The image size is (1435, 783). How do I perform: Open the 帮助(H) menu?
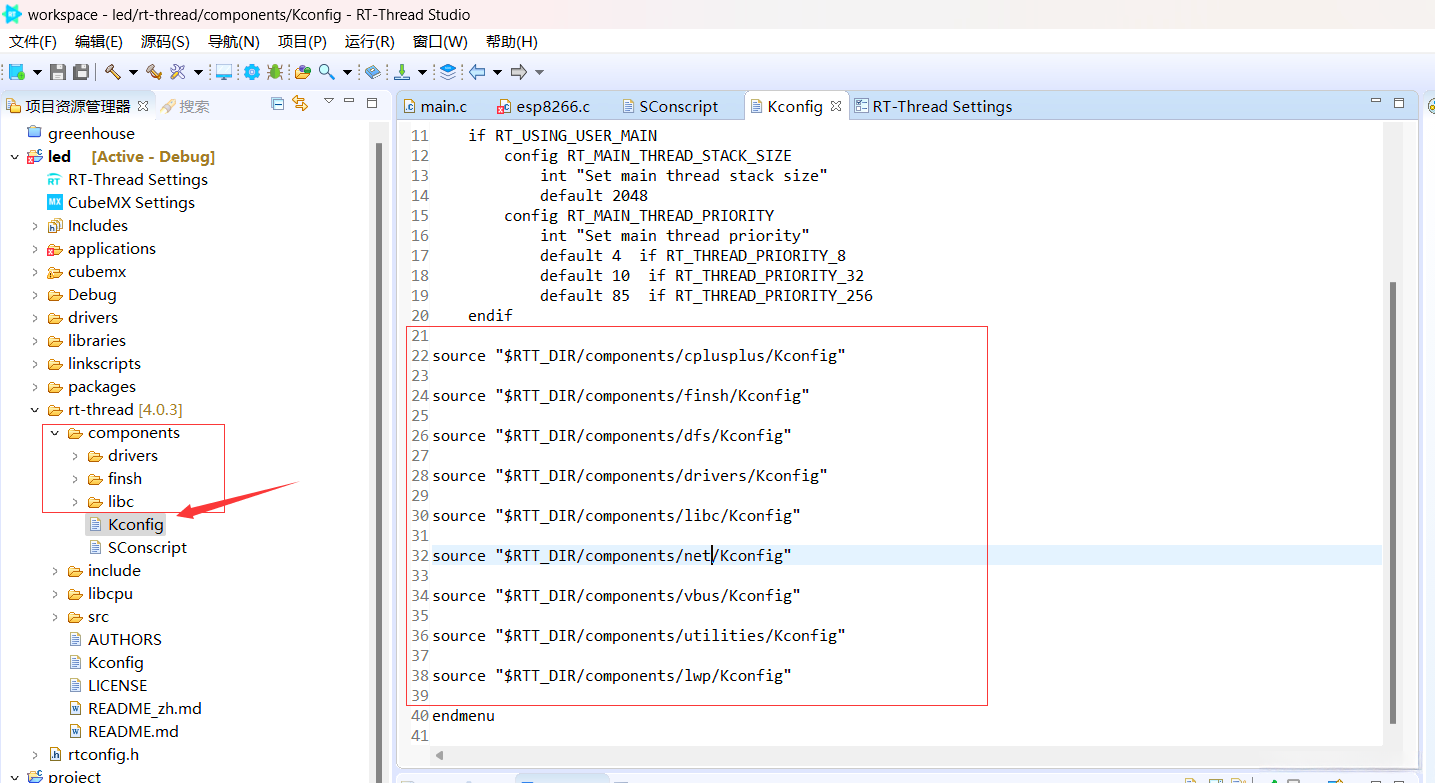(512, 41)
